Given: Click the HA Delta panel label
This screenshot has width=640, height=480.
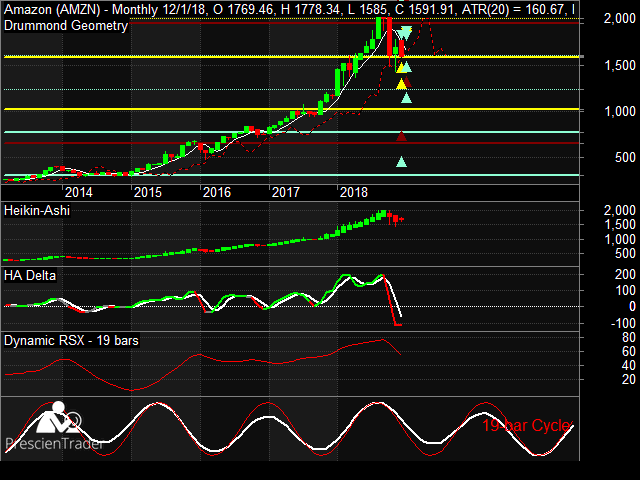Looking at the screenshot, I should (x=30, y=276).
